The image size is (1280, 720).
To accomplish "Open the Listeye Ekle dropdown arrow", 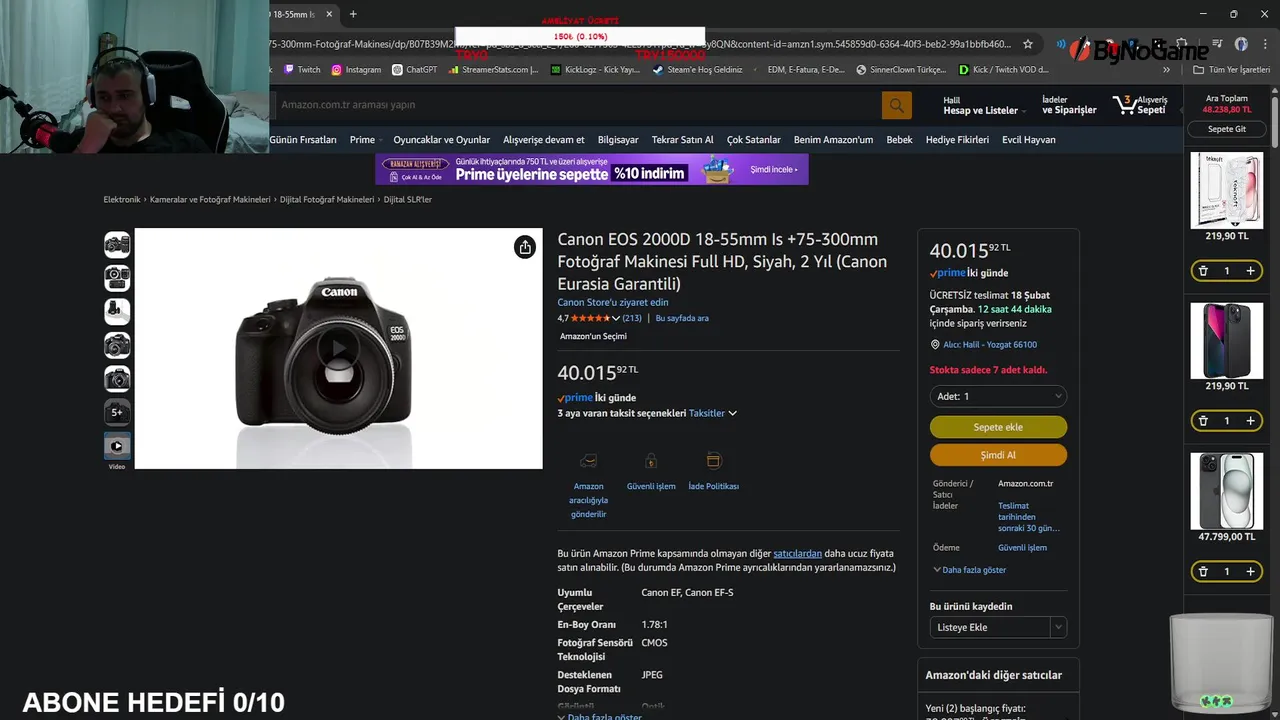I will [x=1058, y=627].
